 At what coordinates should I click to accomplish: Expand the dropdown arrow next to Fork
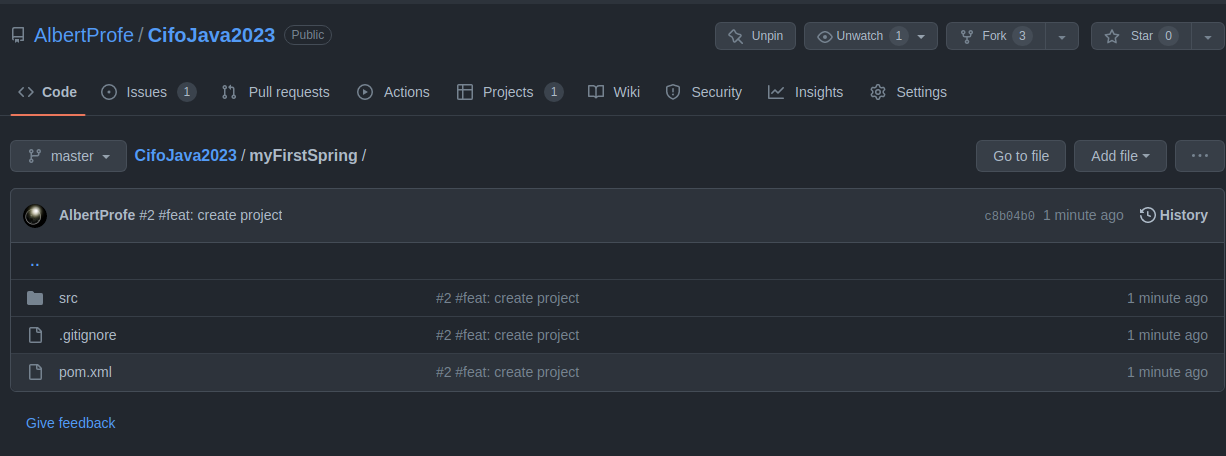coord(1062,36)
